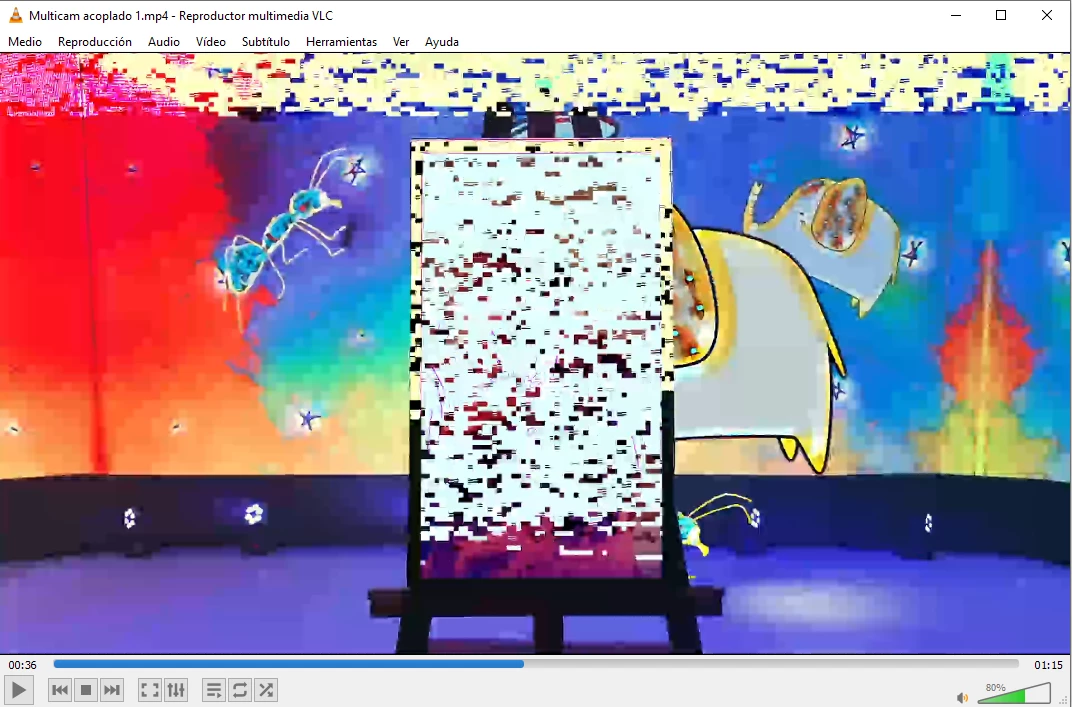Open the Reproducción menu

(x=94, y=42)
